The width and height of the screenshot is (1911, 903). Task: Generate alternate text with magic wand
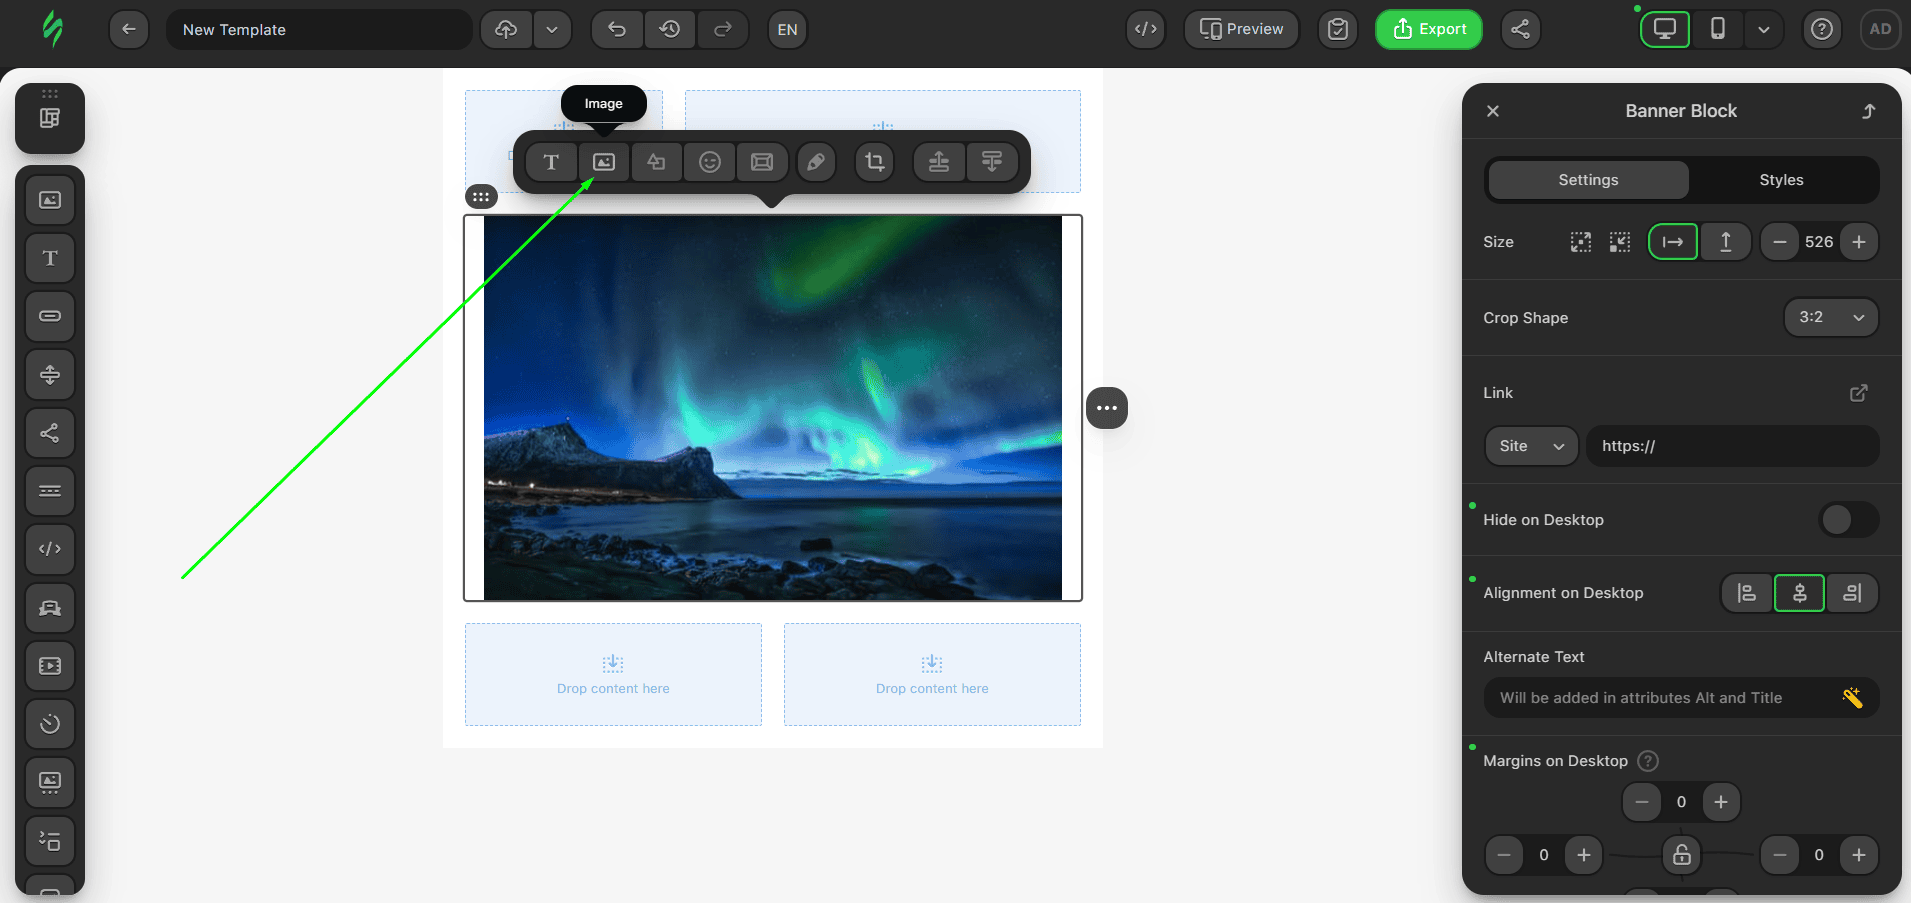[1852, 698]
